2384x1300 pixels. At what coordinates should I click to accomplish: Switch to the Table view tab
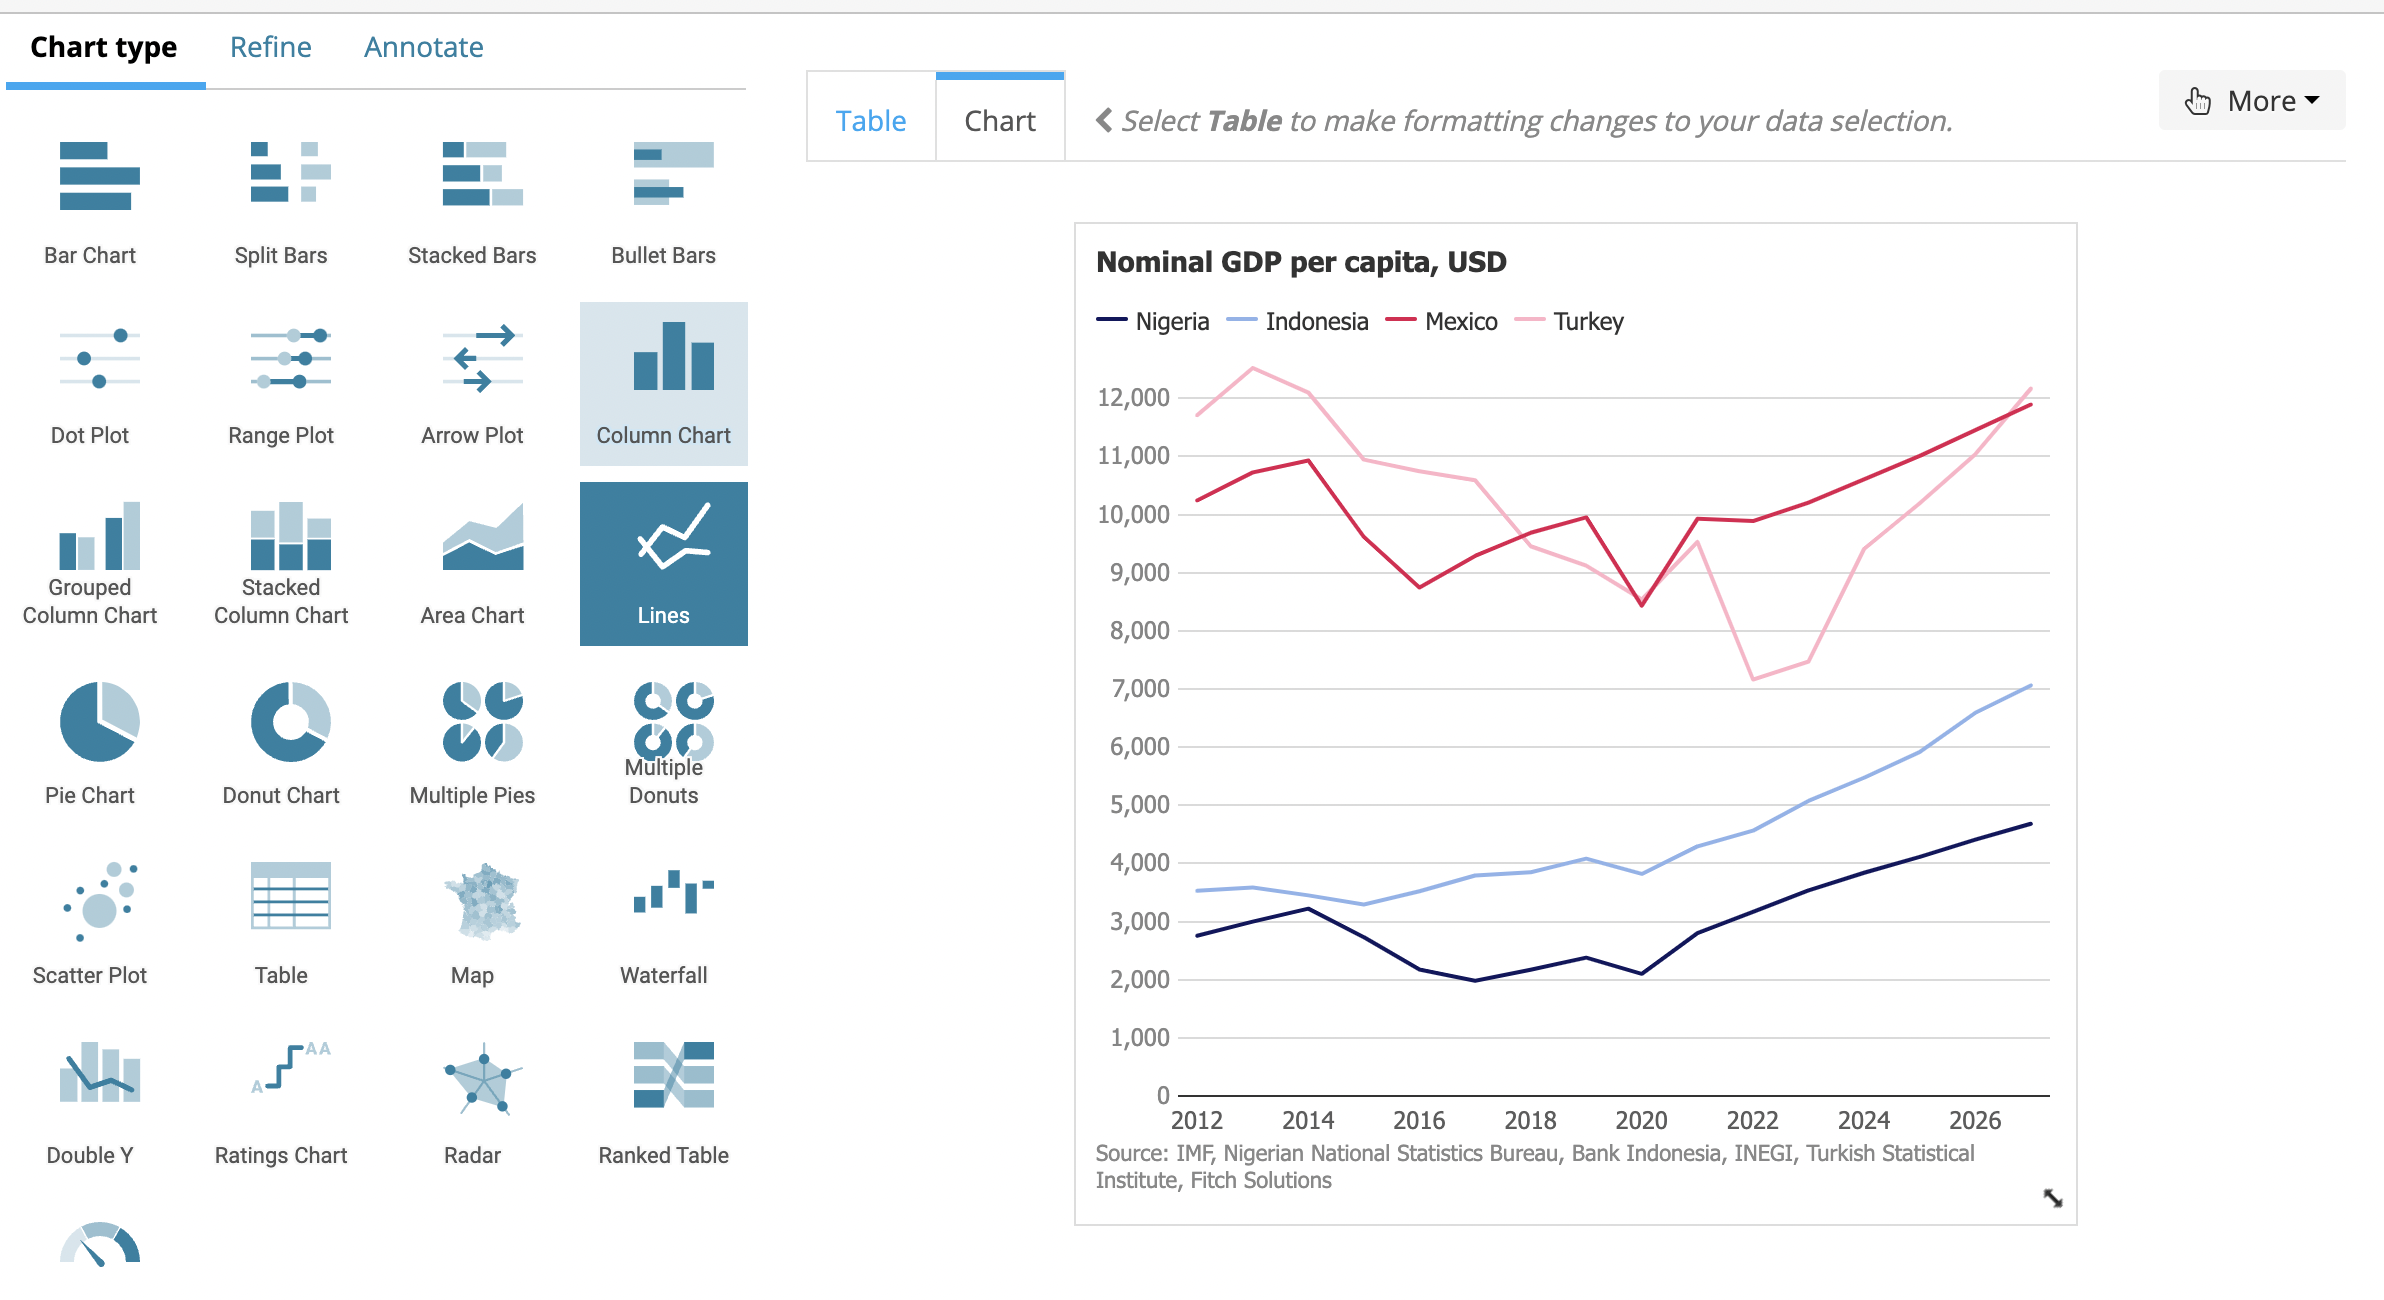(x=870, y=121)
